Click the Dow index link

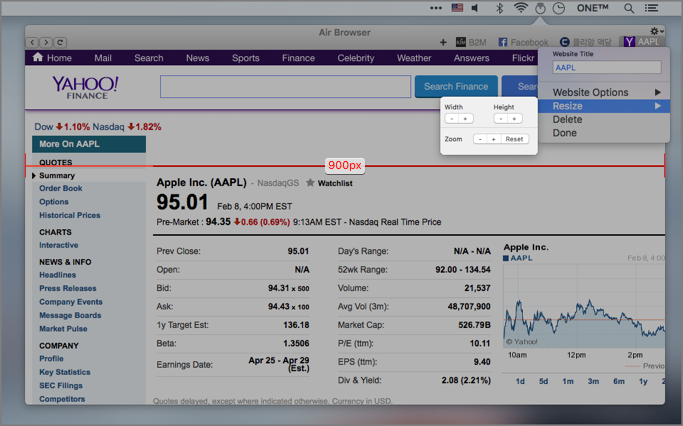(44, 127)
